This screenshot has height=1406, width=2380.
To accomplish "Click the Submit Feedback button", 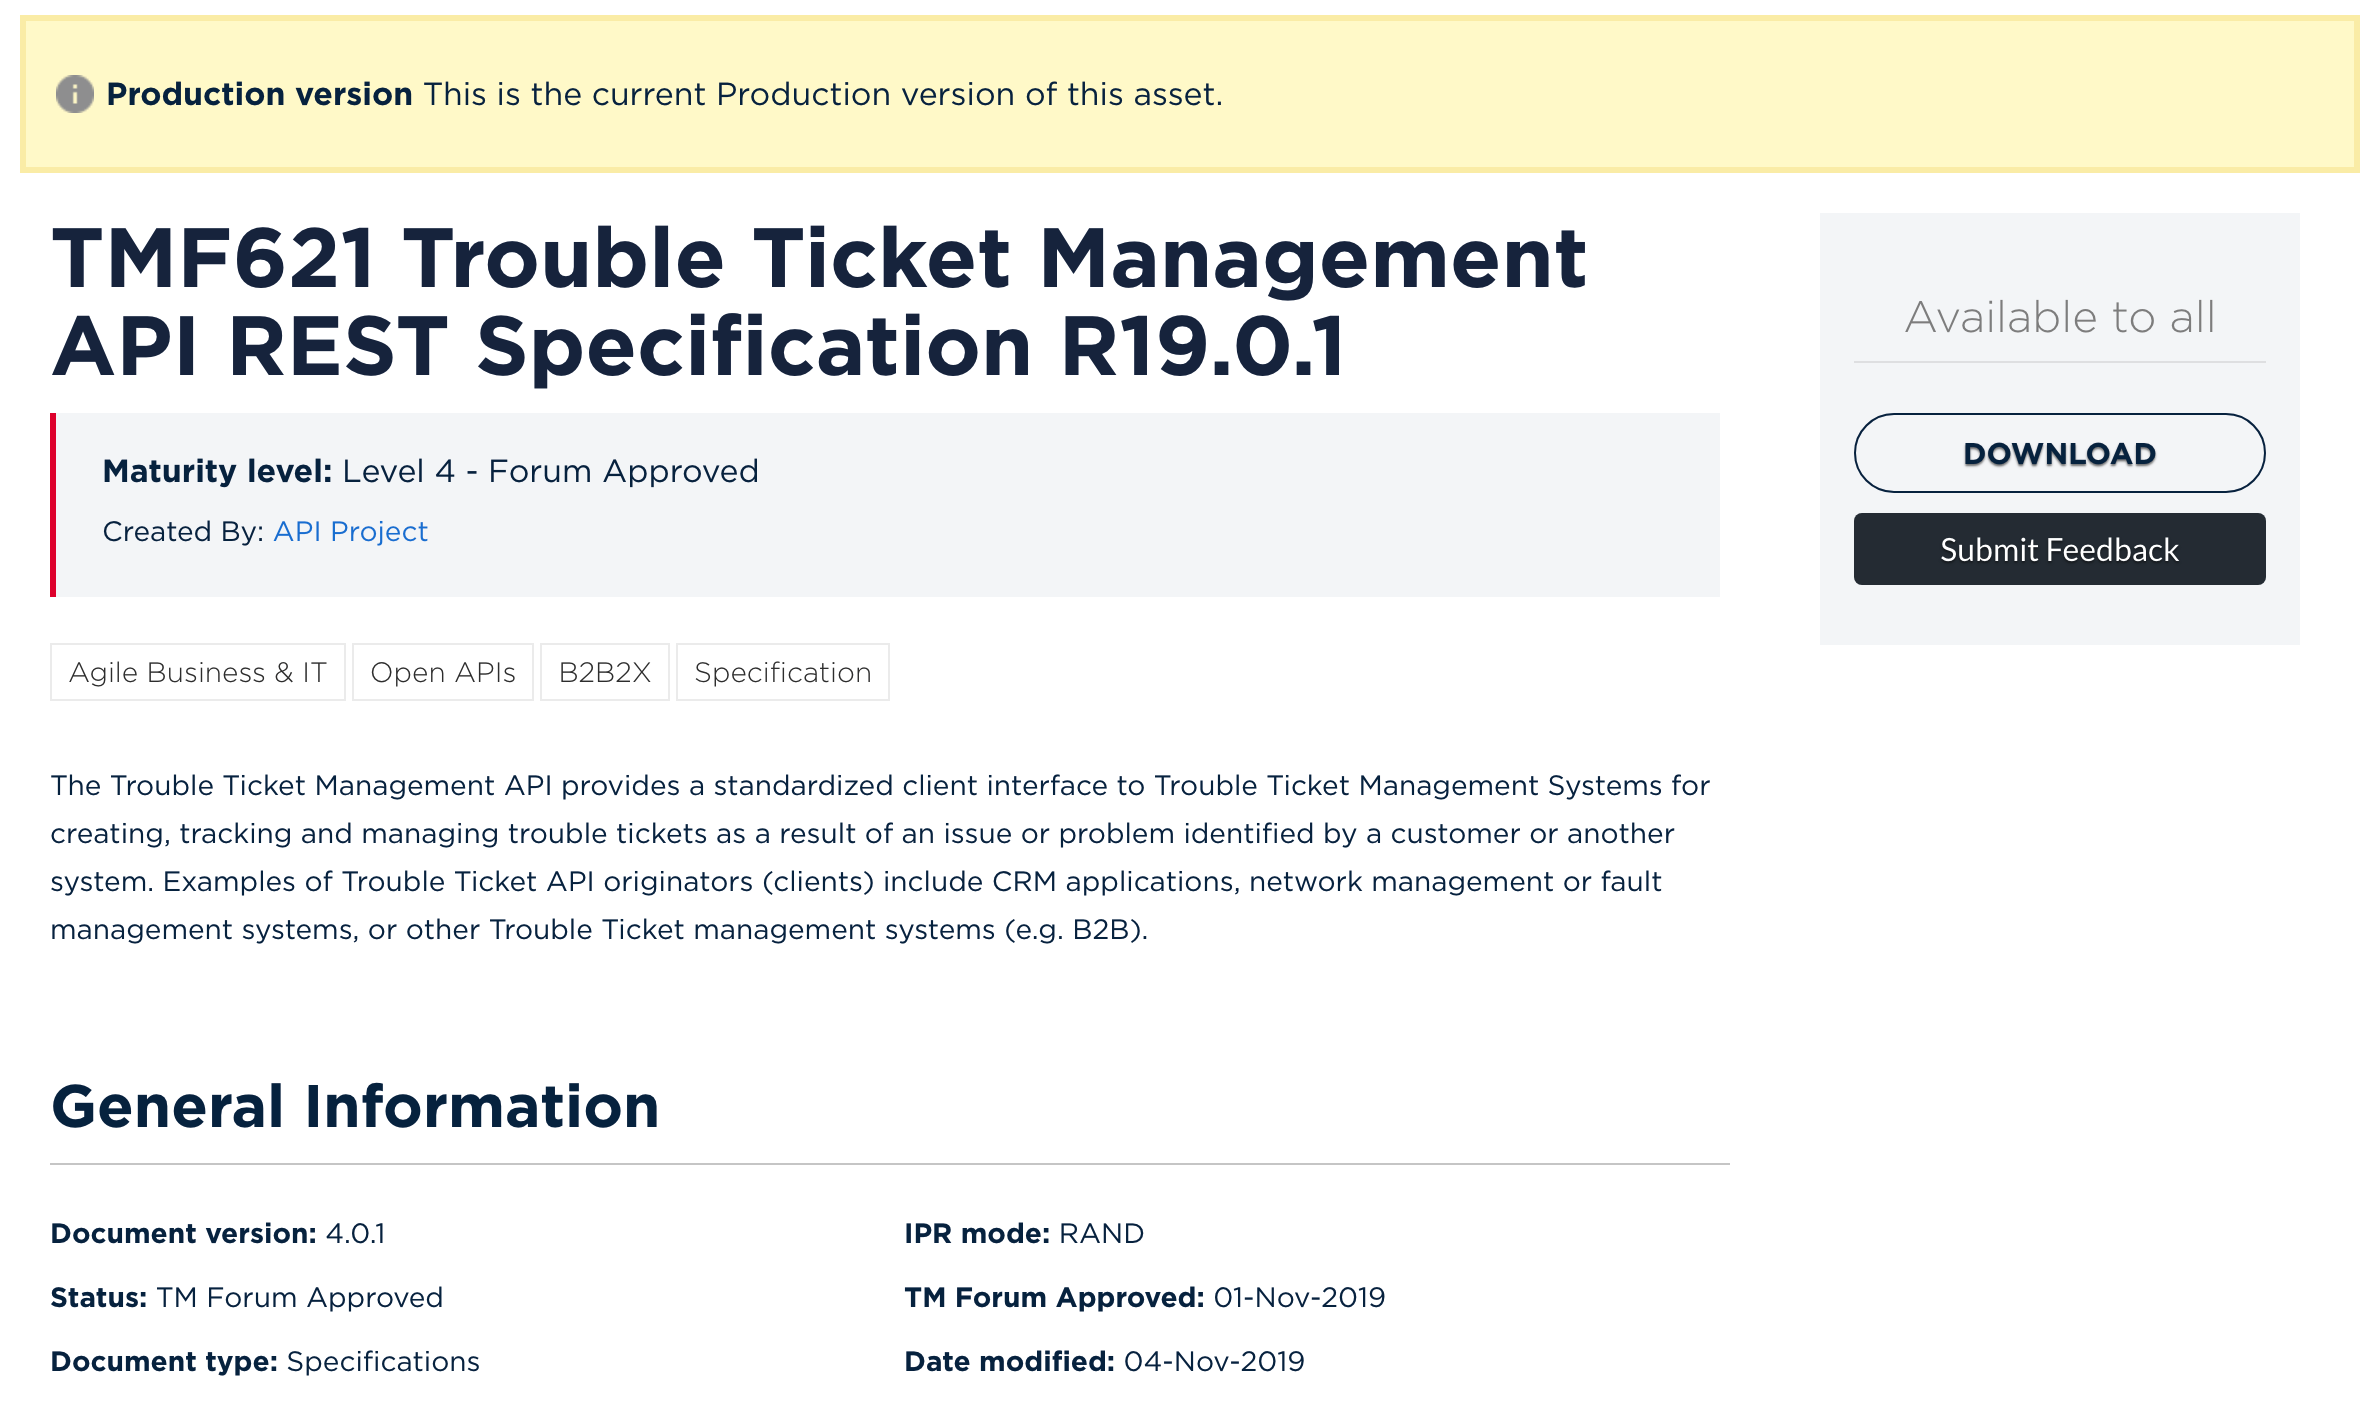I will 2059,549.
